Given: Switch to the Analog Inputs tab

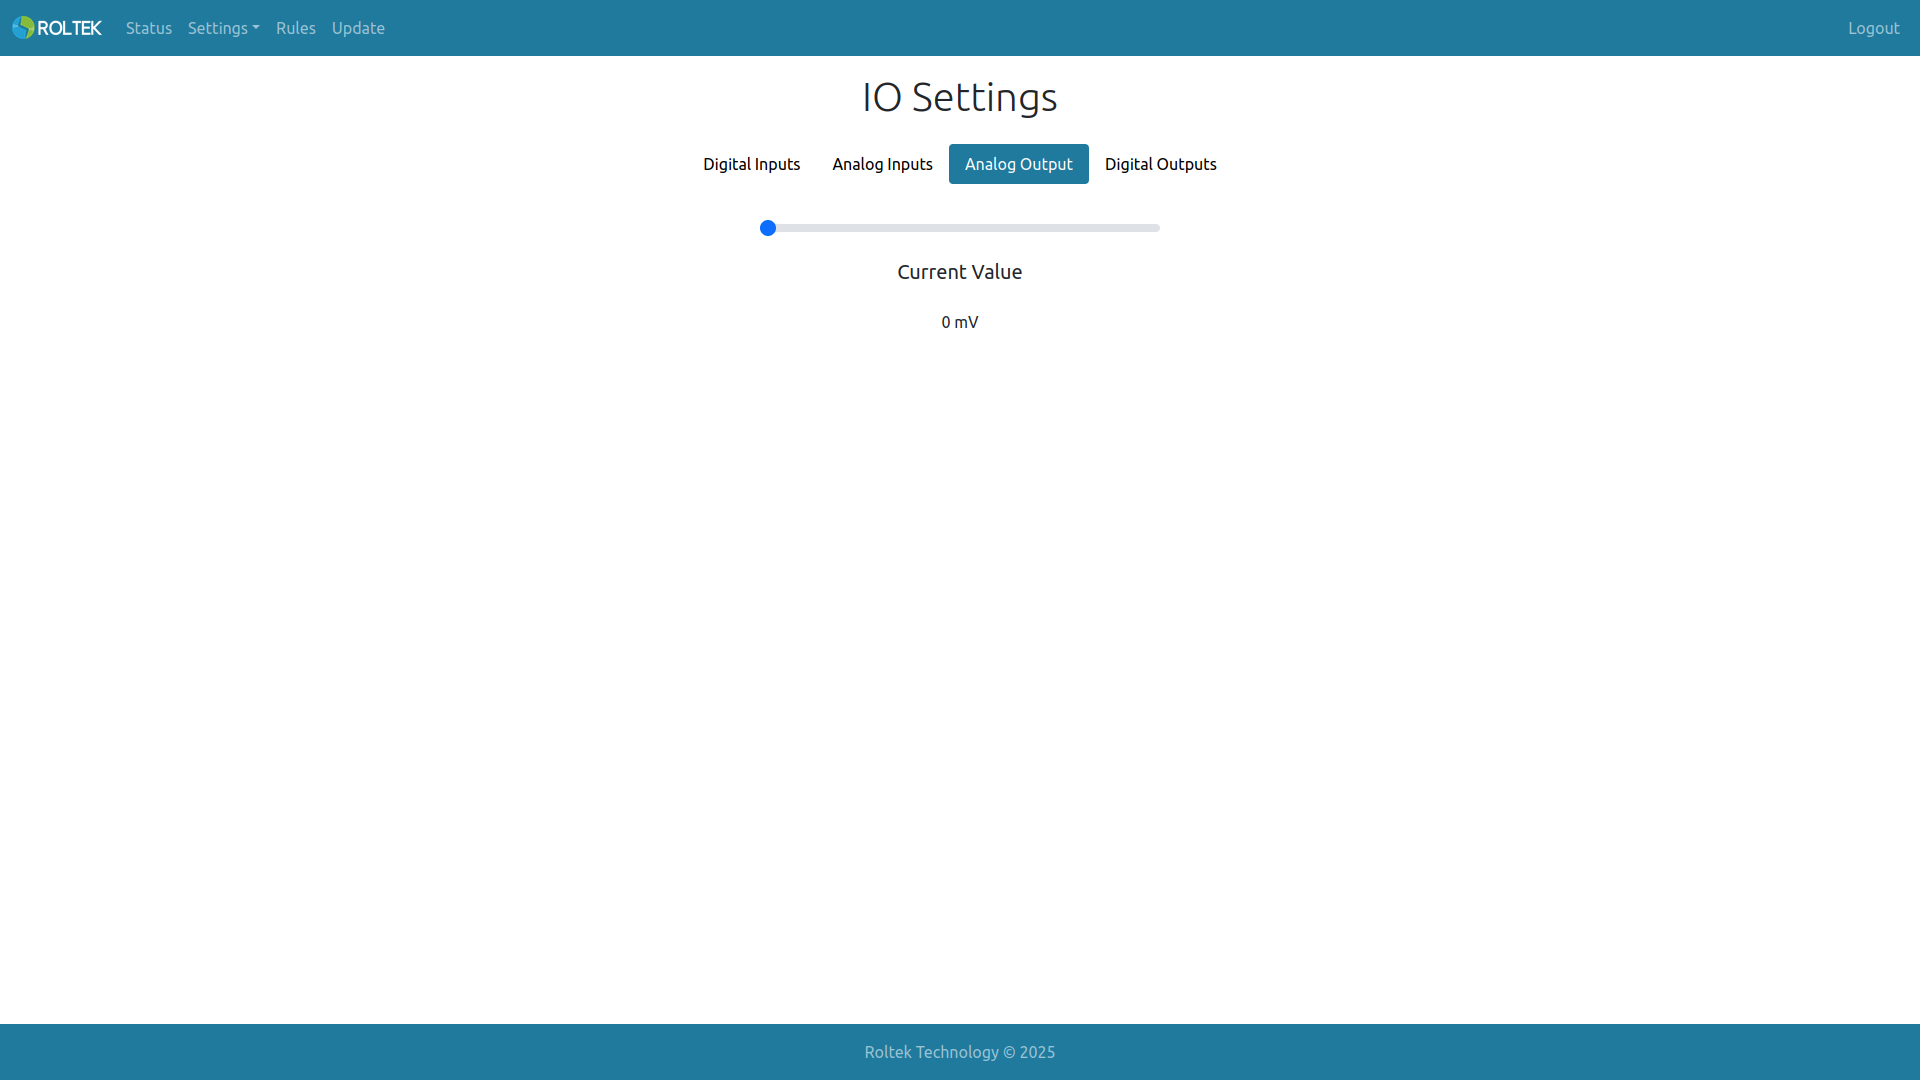Looking at the screenshot, I should point(882,164).
